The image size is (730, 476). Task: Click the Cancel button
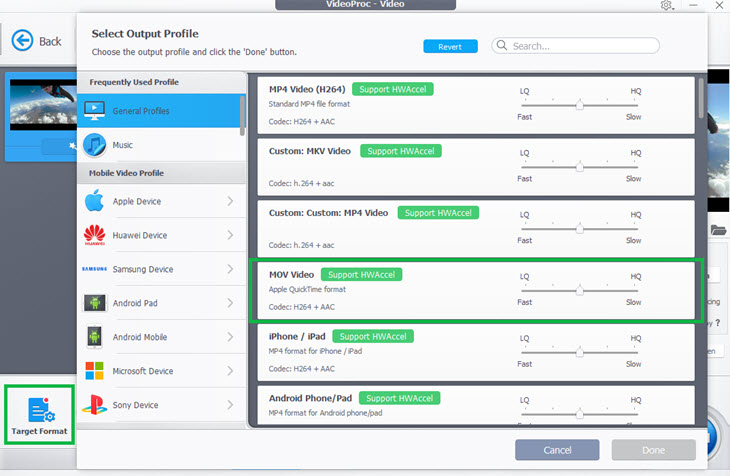(x=557, y=450)
